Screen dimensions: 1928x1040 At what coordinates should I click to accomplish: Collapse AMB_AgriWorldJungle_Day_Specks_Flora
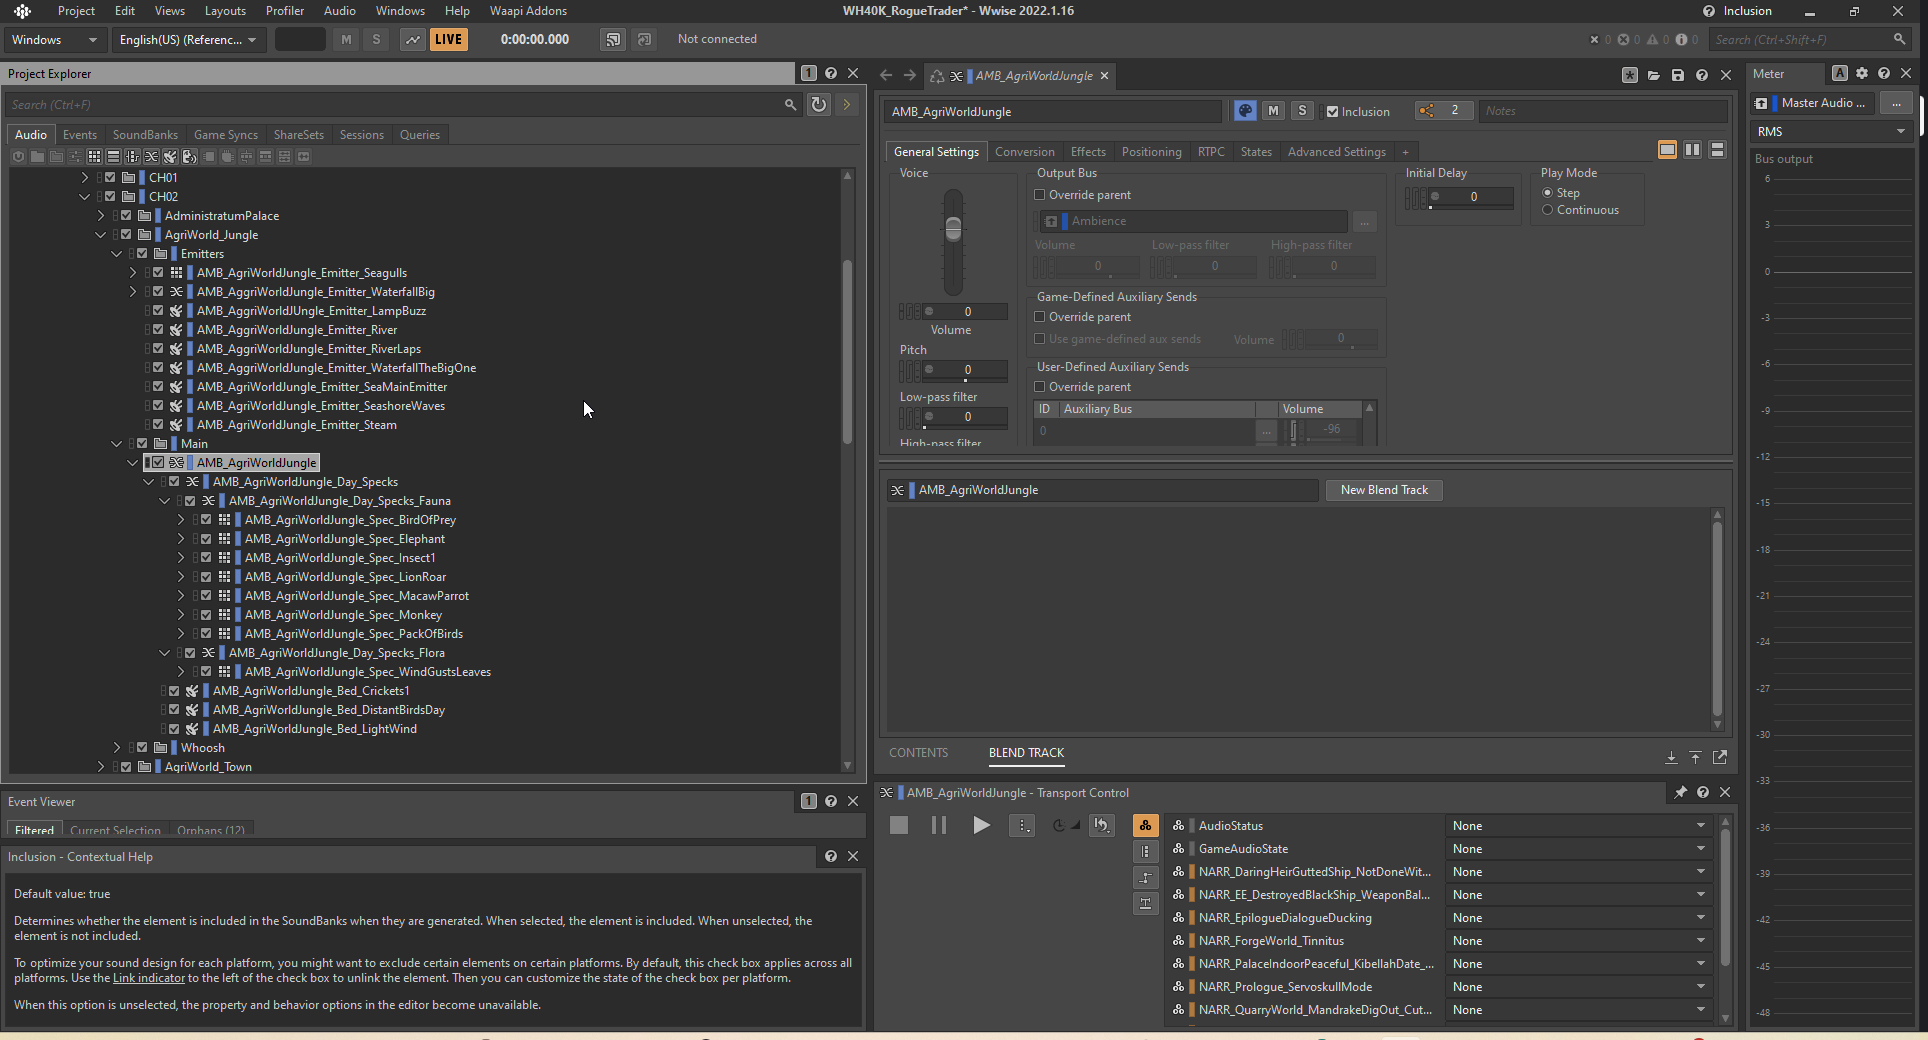165,652
